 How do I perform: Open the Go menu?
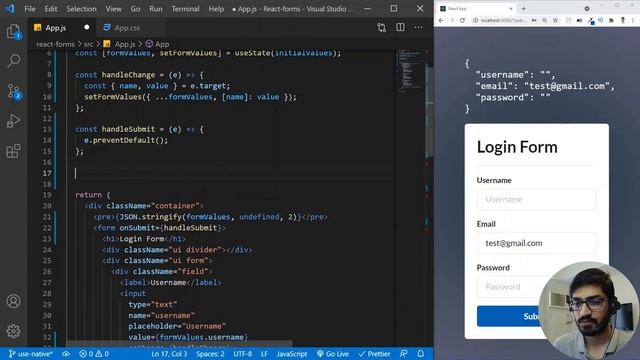pyautogui.click(x=136, y=9)
